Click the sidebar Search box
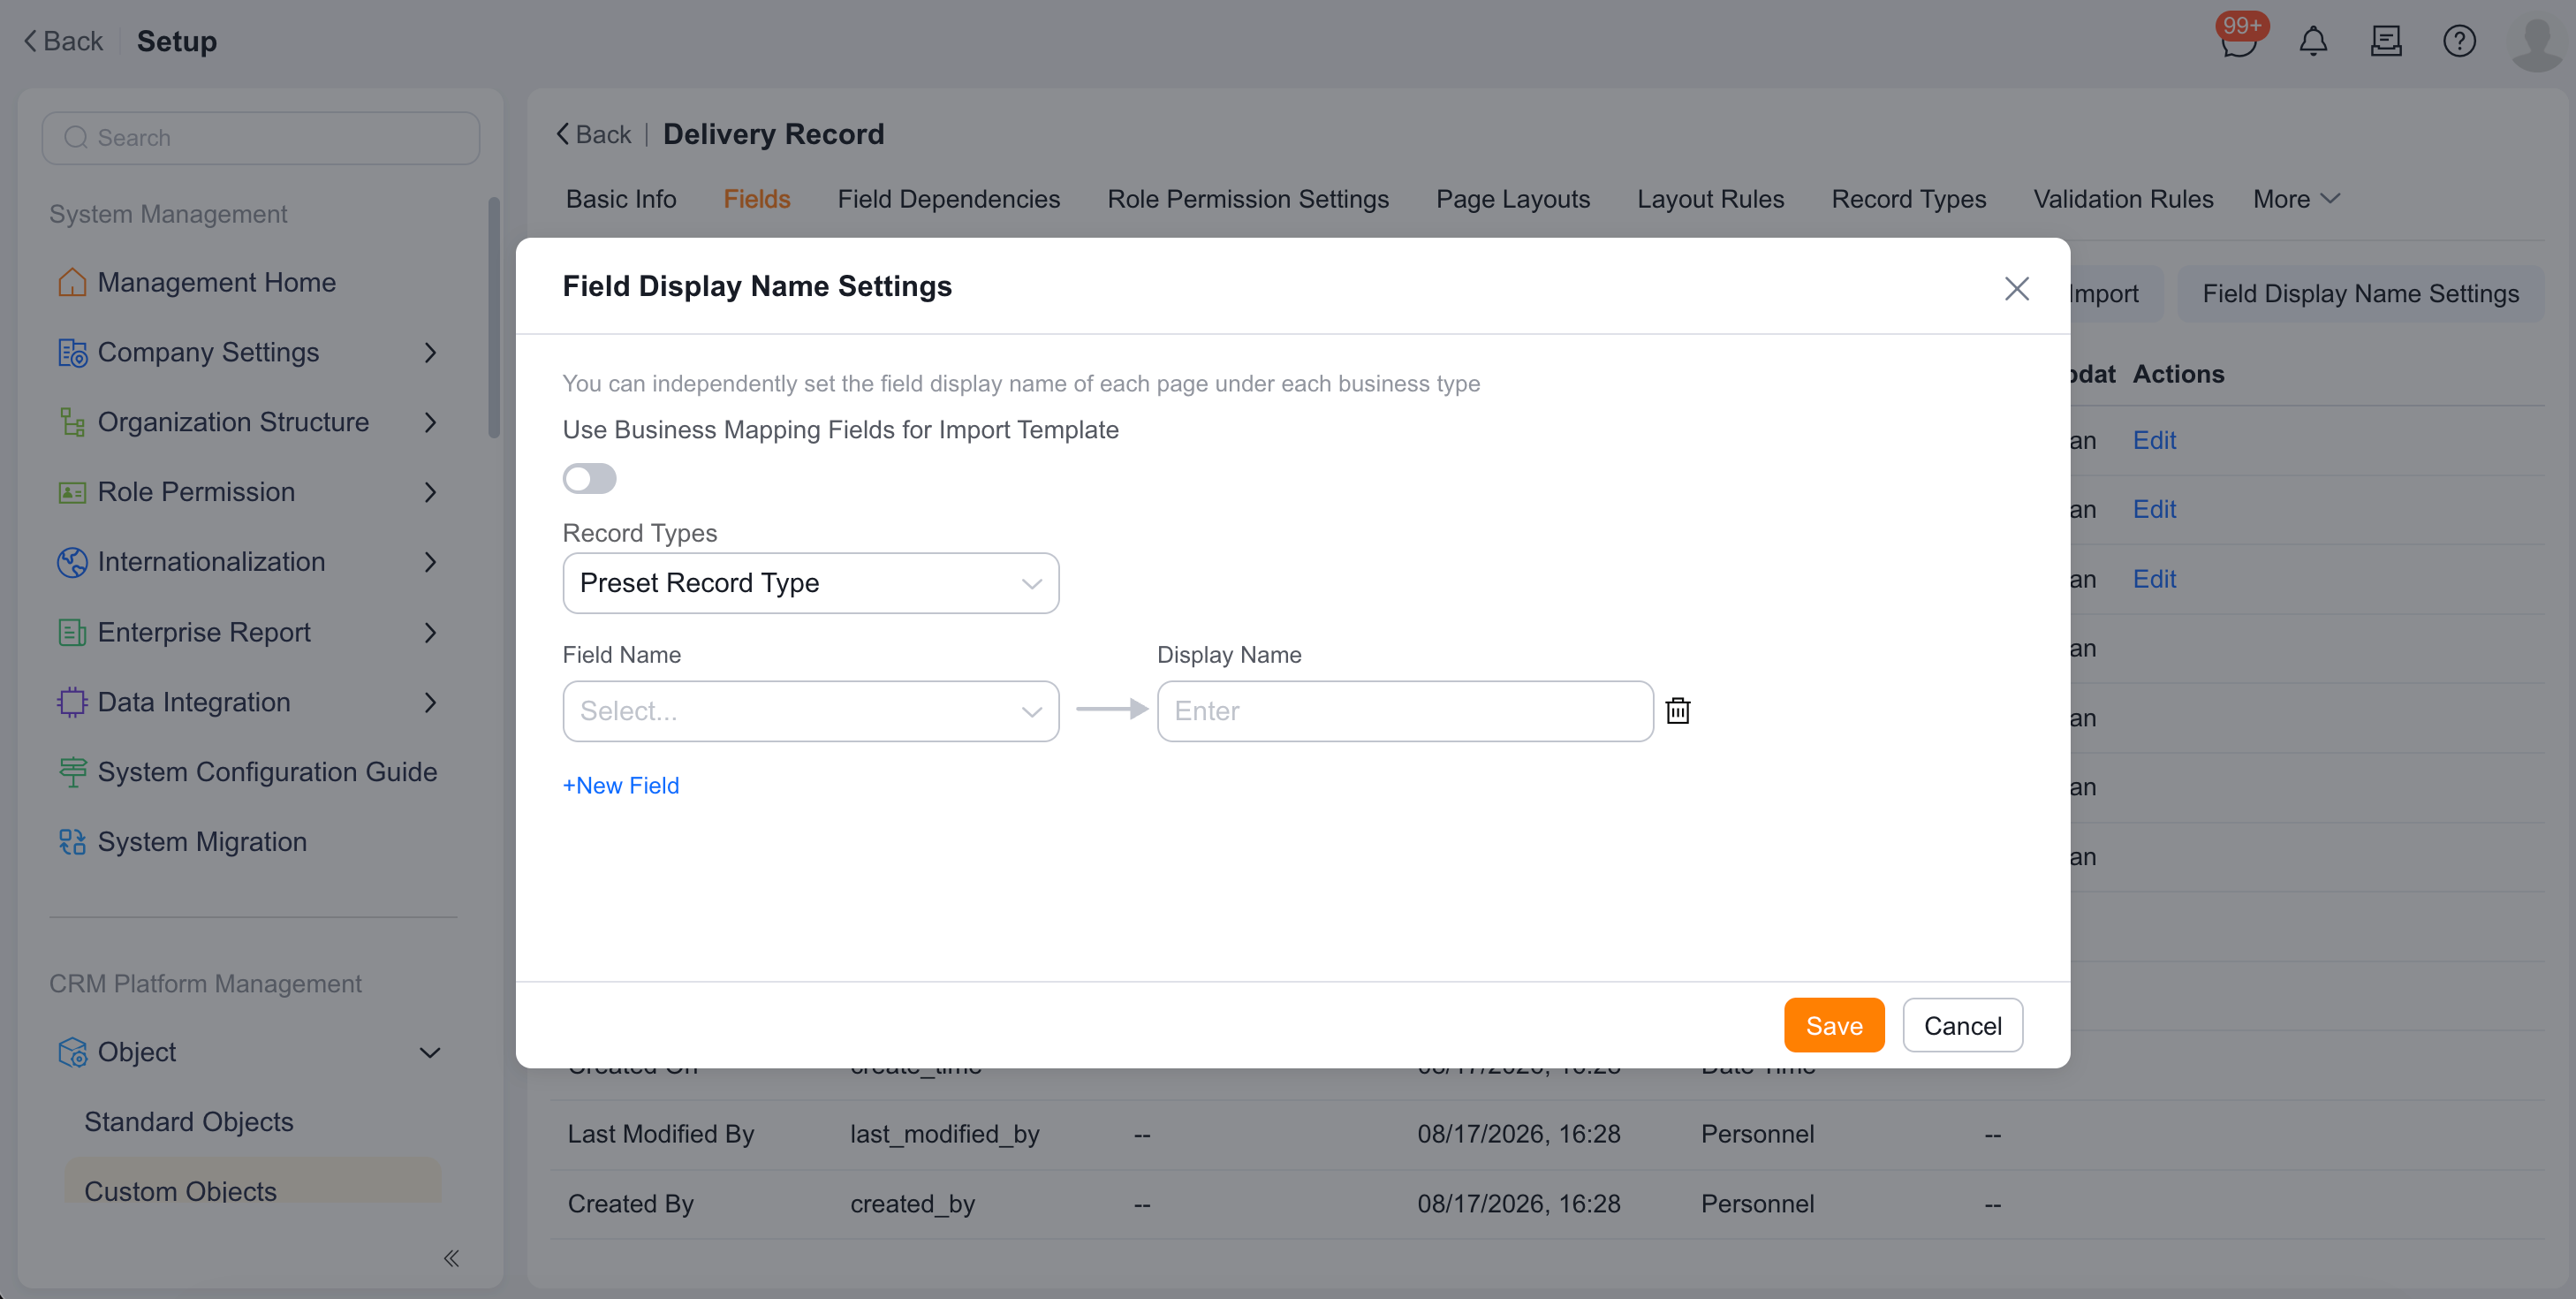 [260, 138]
